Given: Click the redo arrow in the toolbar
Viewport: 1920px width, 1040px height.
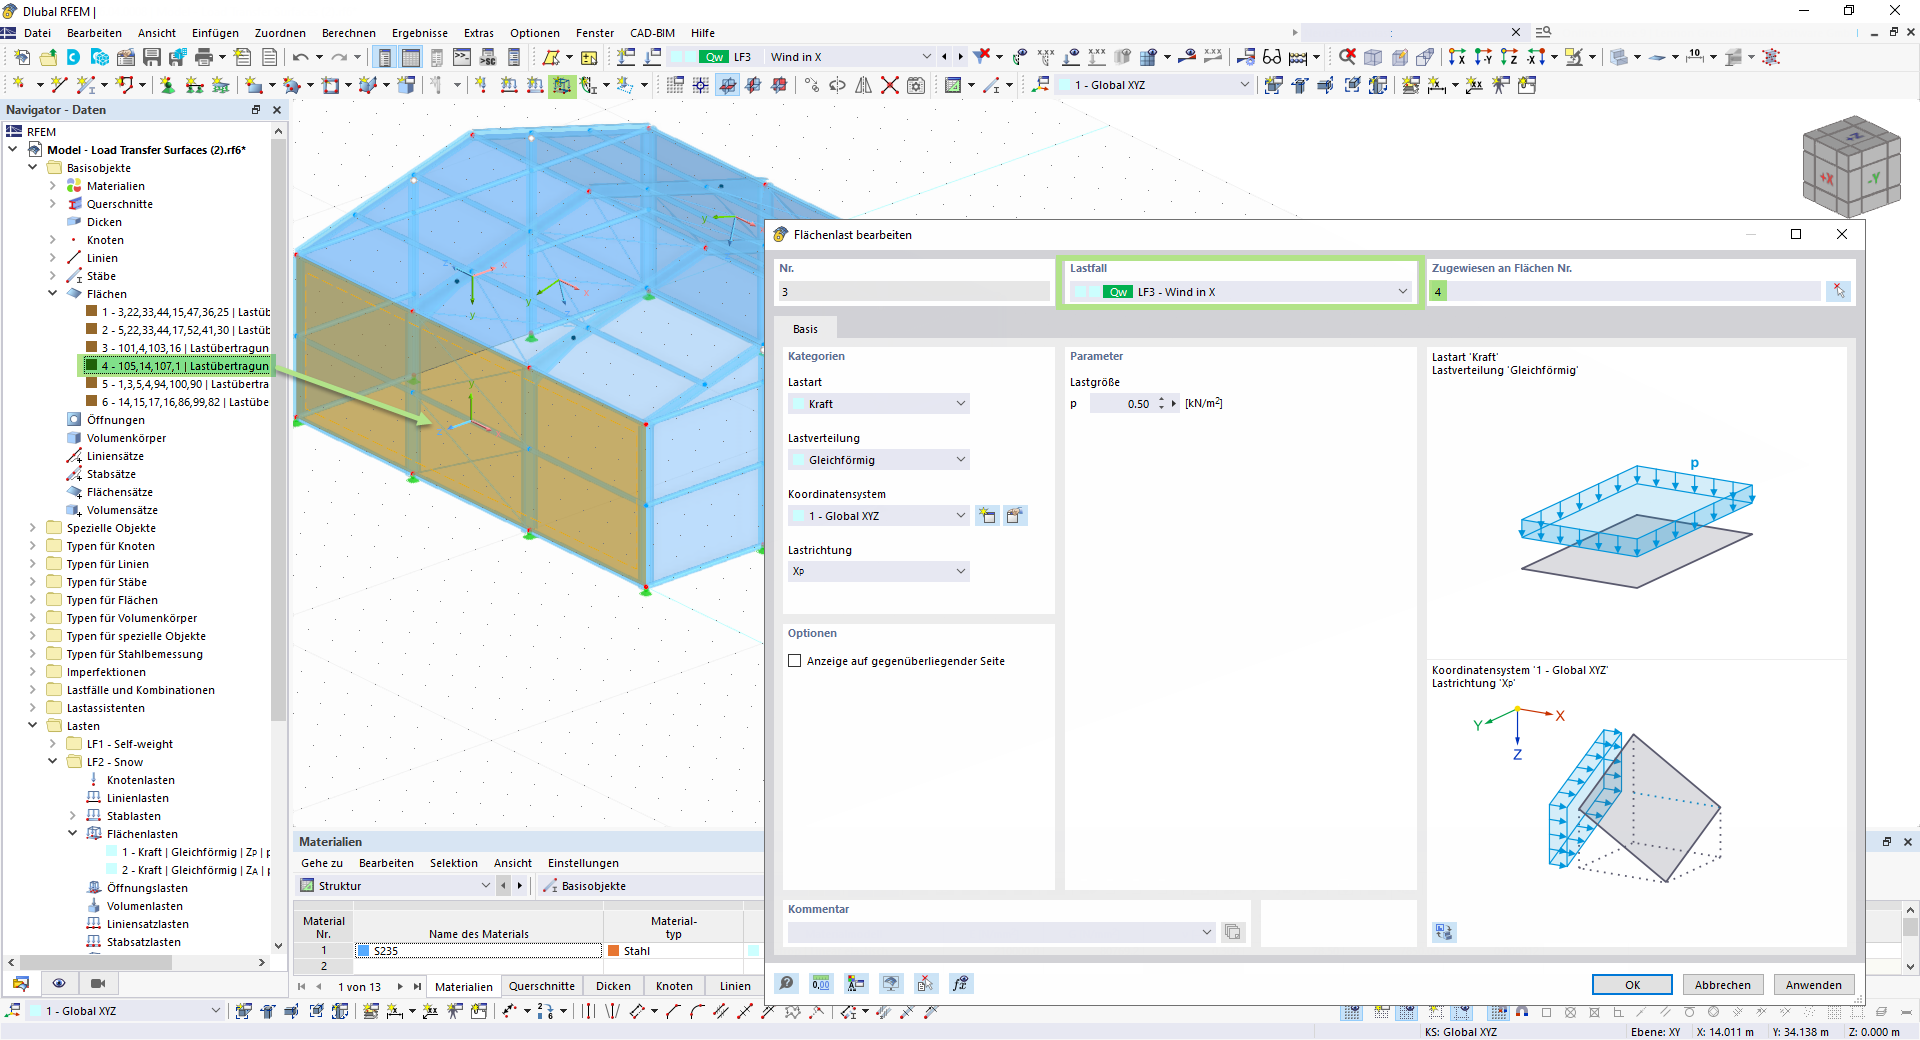Looking at the screenshot, I should pyautogui.click(x=339, y=57).
